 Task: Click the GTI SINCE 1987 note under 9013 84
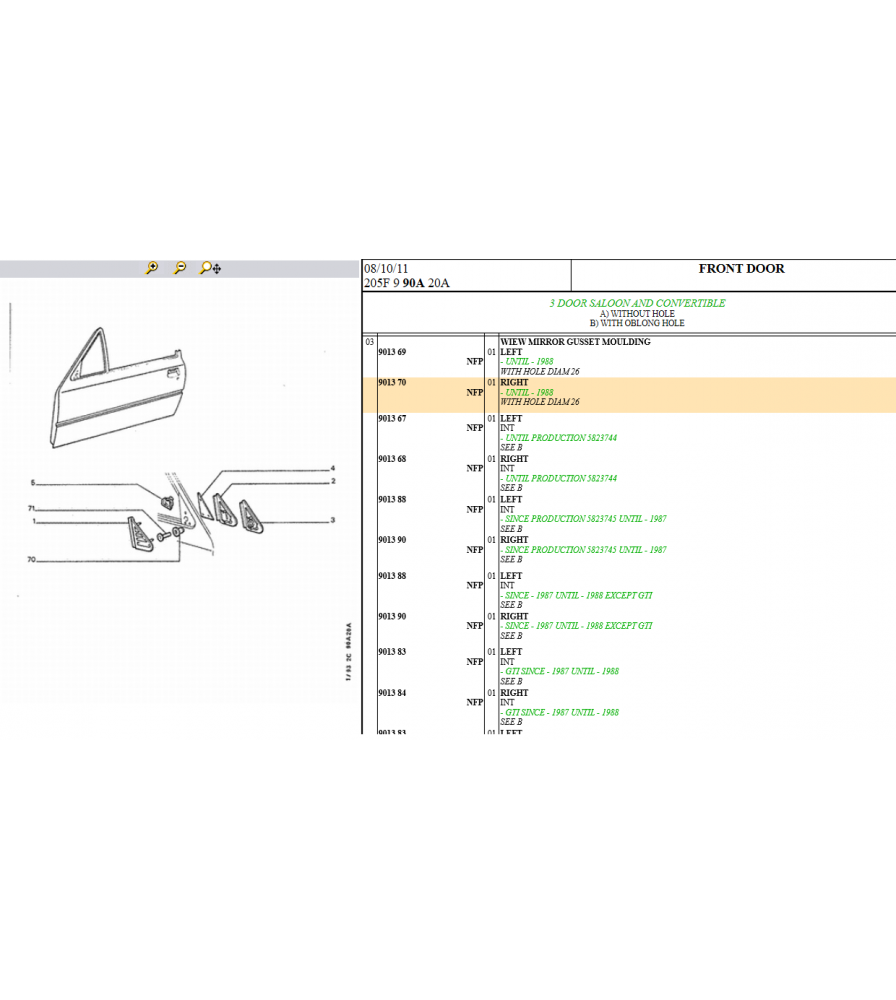[x=561, y=712]
